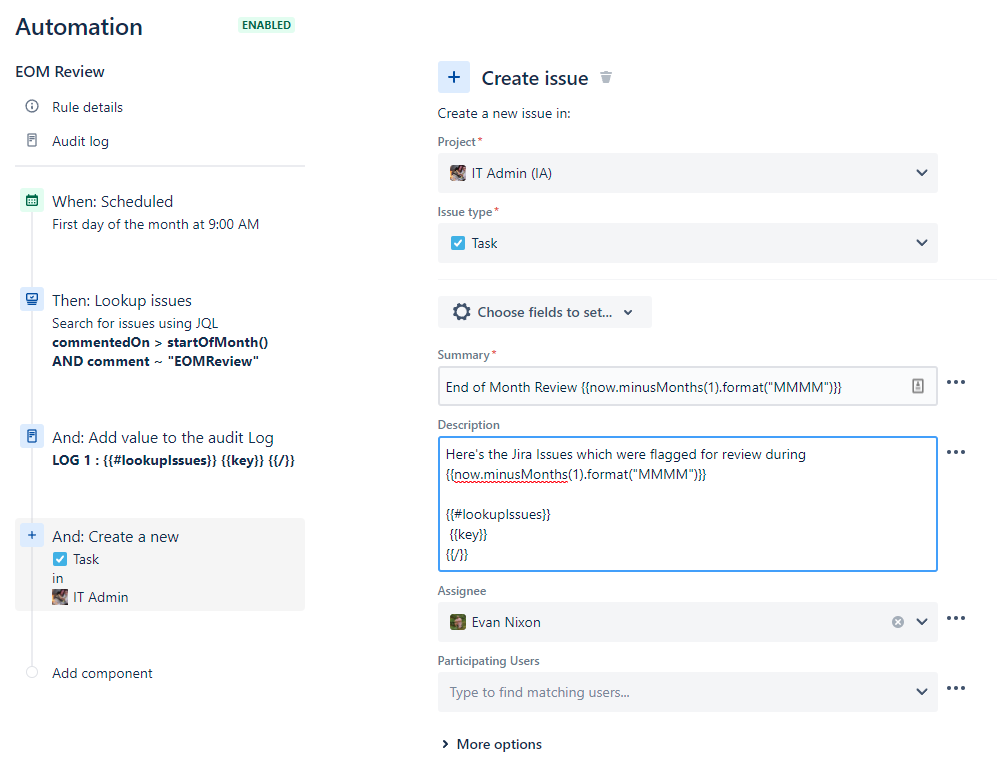Open the three-dot menu next to Assignee
The height and width of the screenshot is (774, 997).
coord(956,618)
